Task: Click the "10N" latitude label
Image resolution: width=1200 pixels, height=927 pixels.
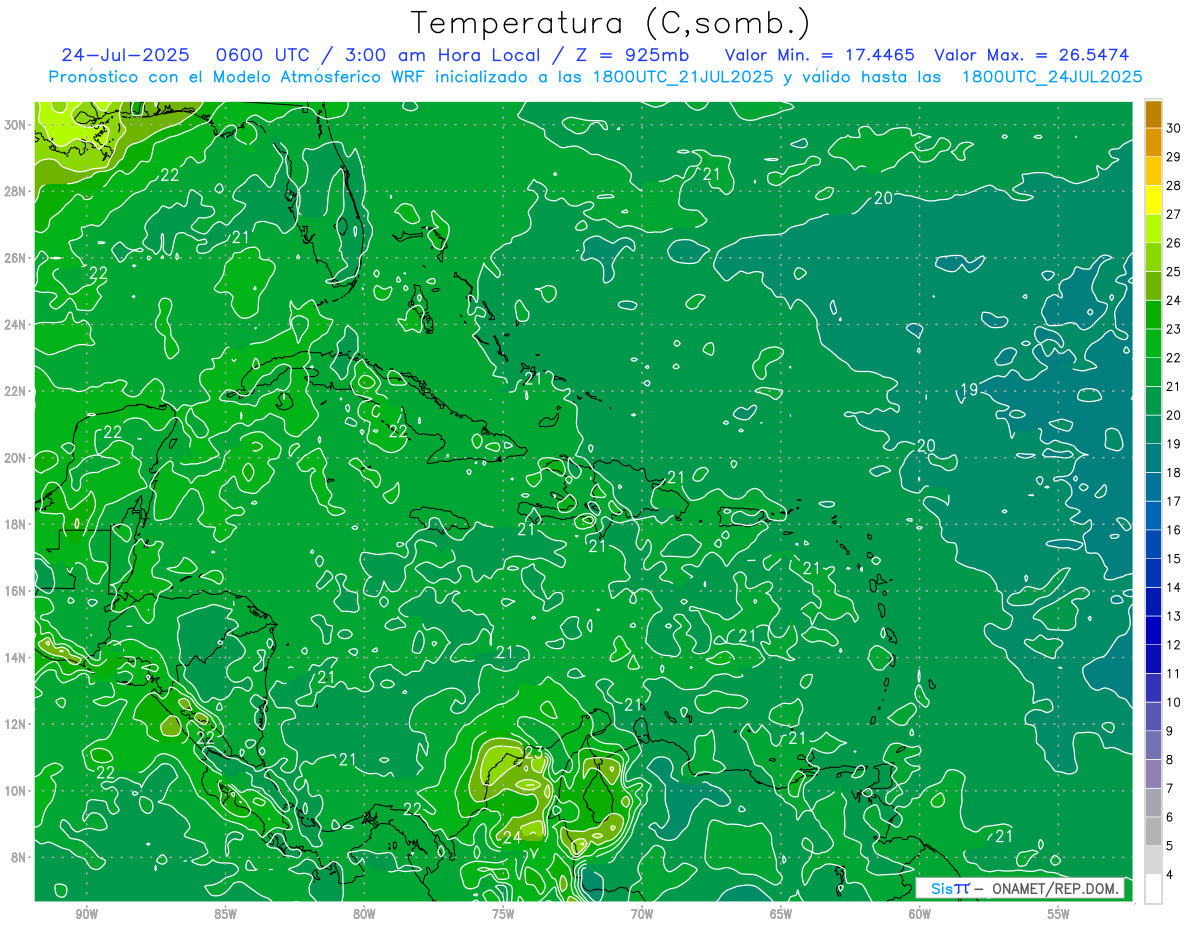Action: (15, 791)
